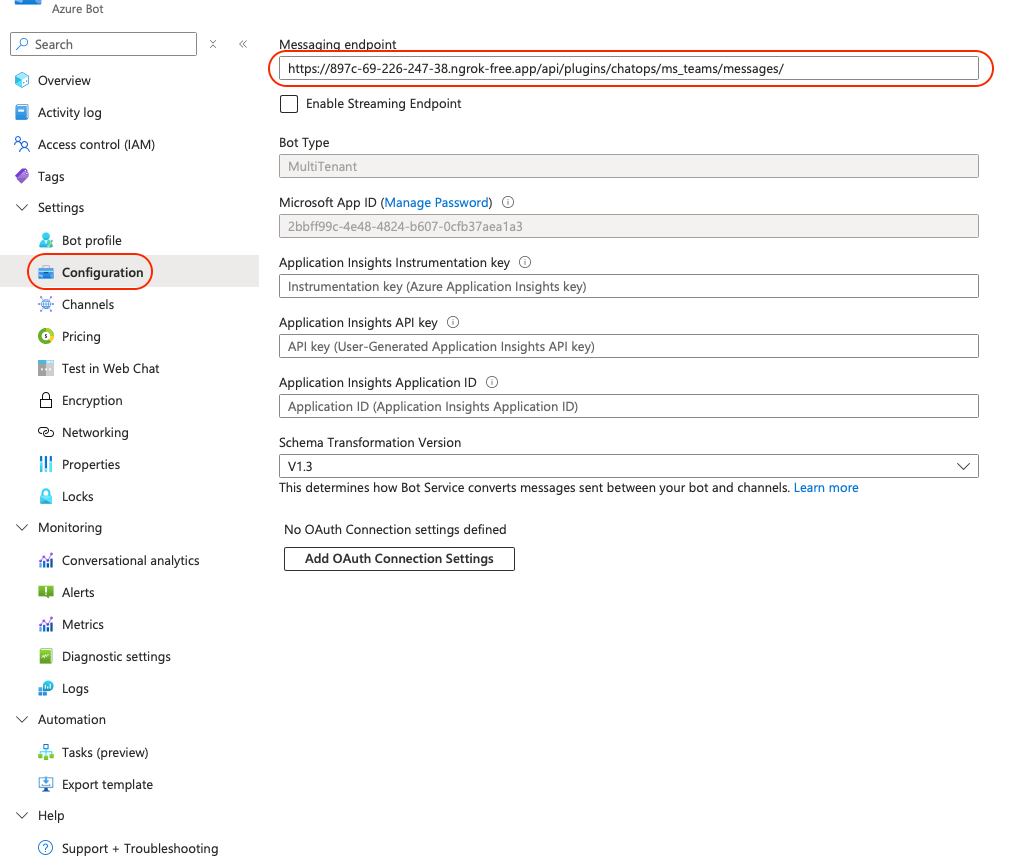
Task: Click the Activity log icon
Action: (x=22, y=112)
